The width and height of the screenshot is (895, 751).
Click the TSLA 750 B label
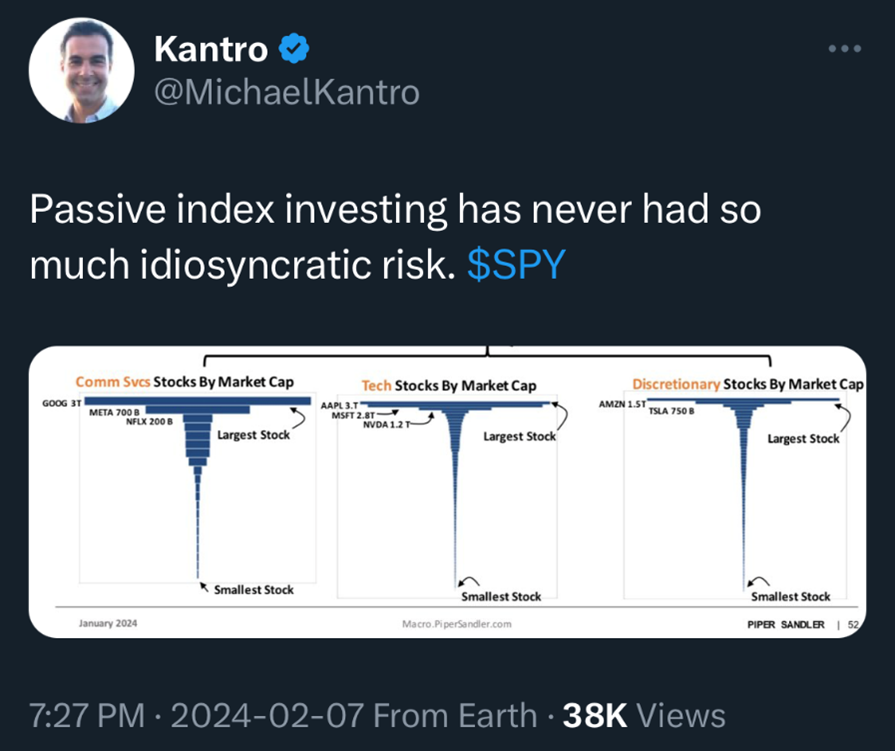tap(670, 412)
